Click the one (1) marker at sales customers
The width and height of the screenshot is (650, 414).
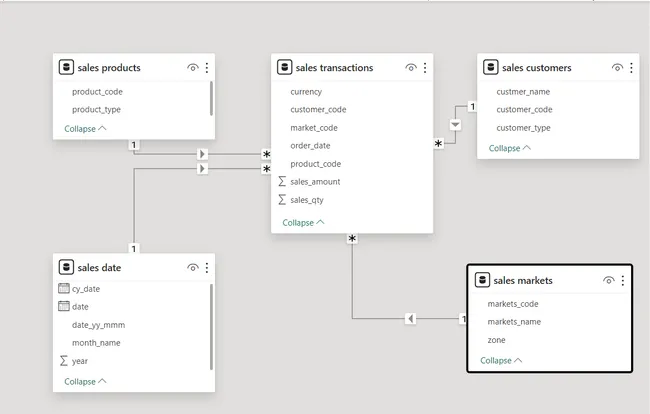pyautogui.click(x=472, y=107)
